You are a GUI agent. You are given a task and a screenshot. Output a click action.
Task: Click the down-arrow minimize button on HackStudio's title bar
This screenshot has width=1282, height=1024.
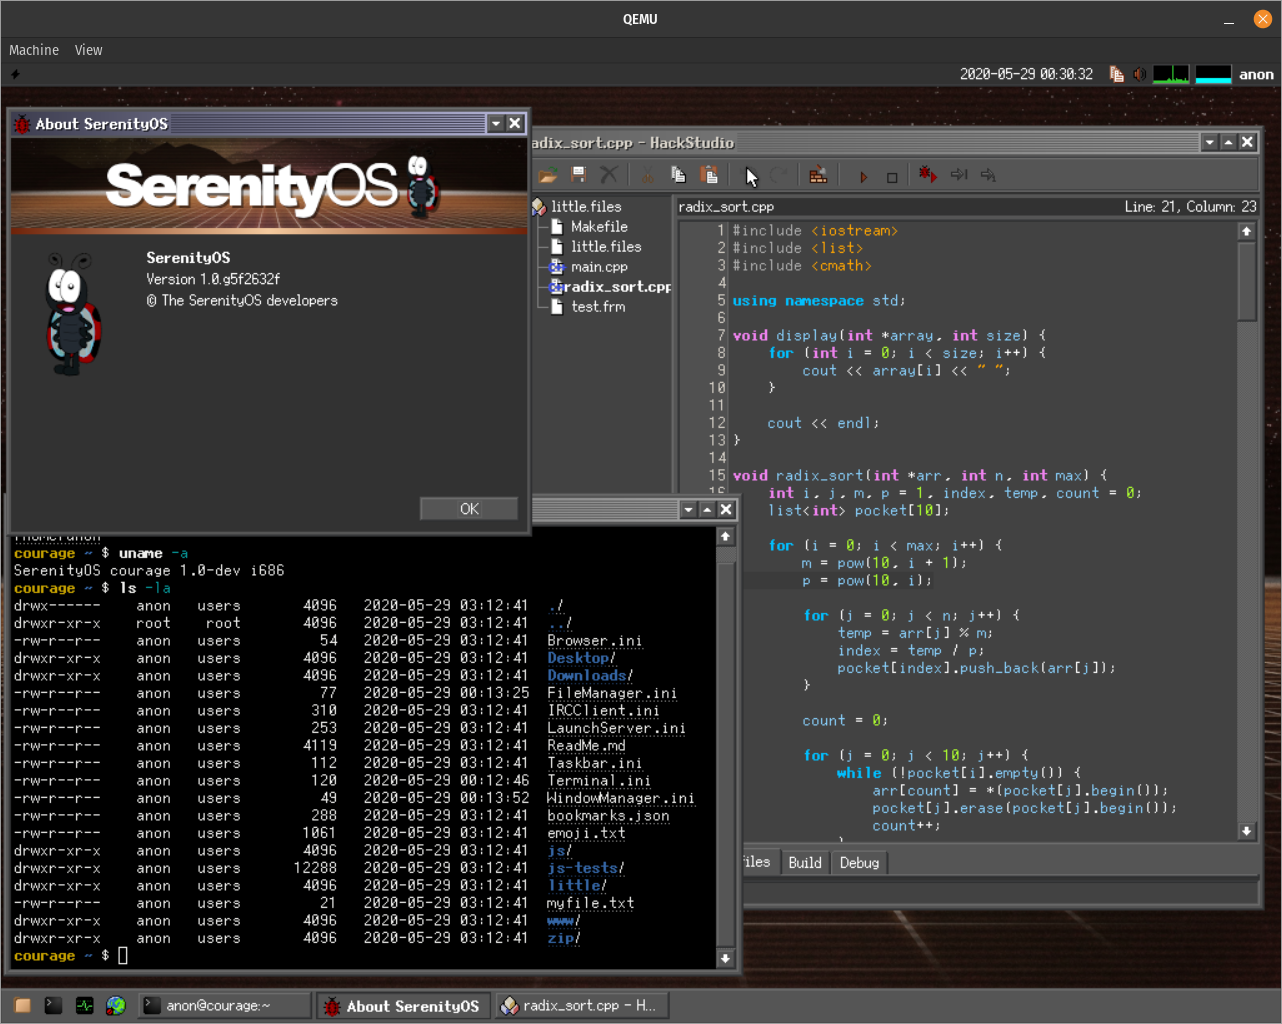(x=1210, y=142)
